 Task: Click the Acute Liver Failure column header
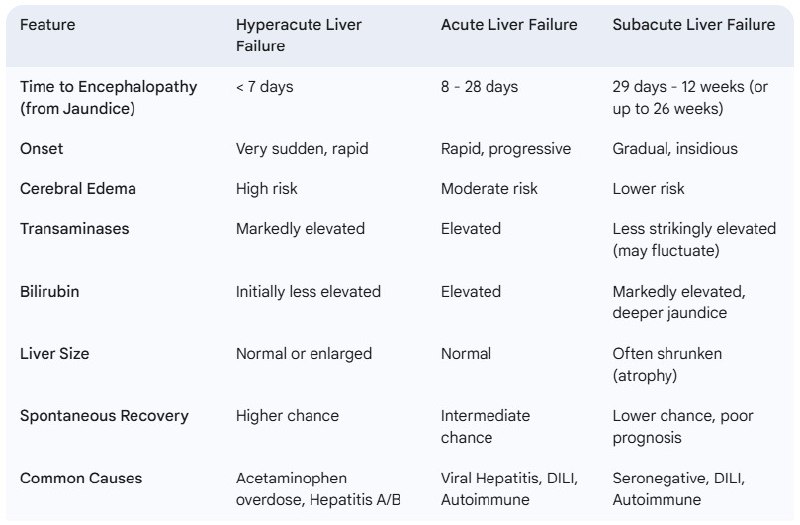pos(509,24)
